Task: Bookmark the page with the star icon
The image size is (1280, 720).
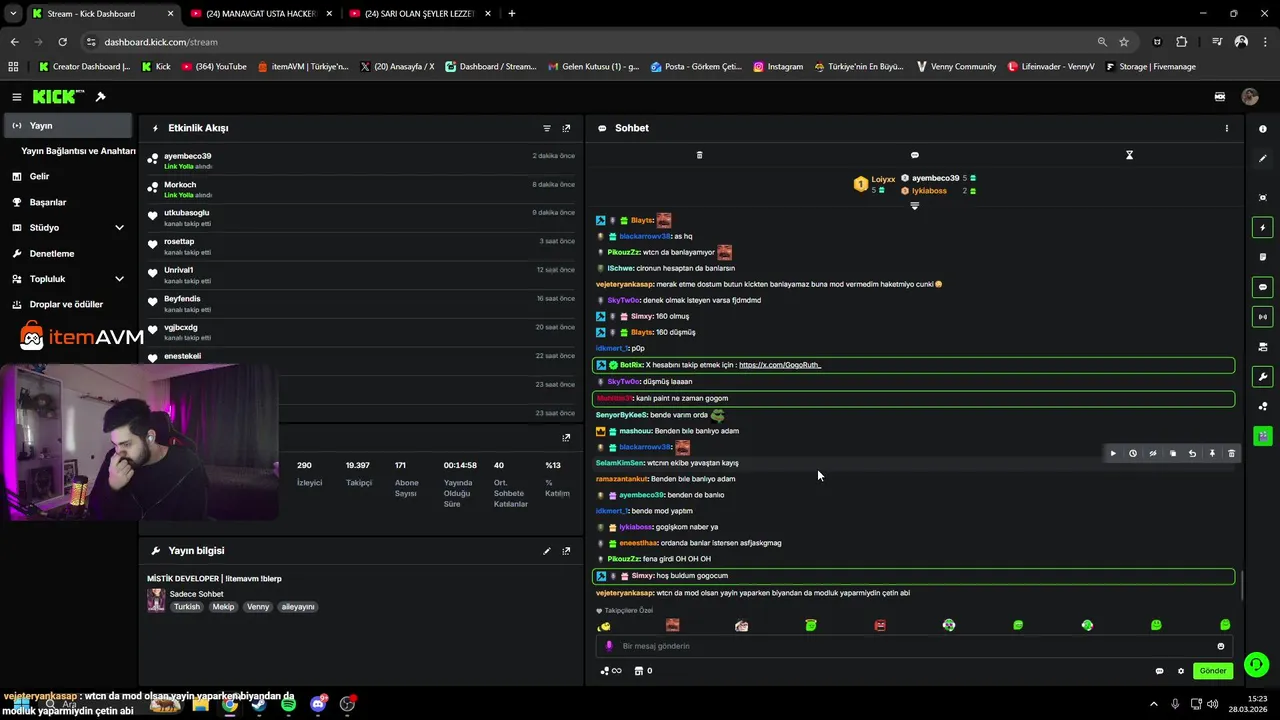Action: coord(1124,42)
